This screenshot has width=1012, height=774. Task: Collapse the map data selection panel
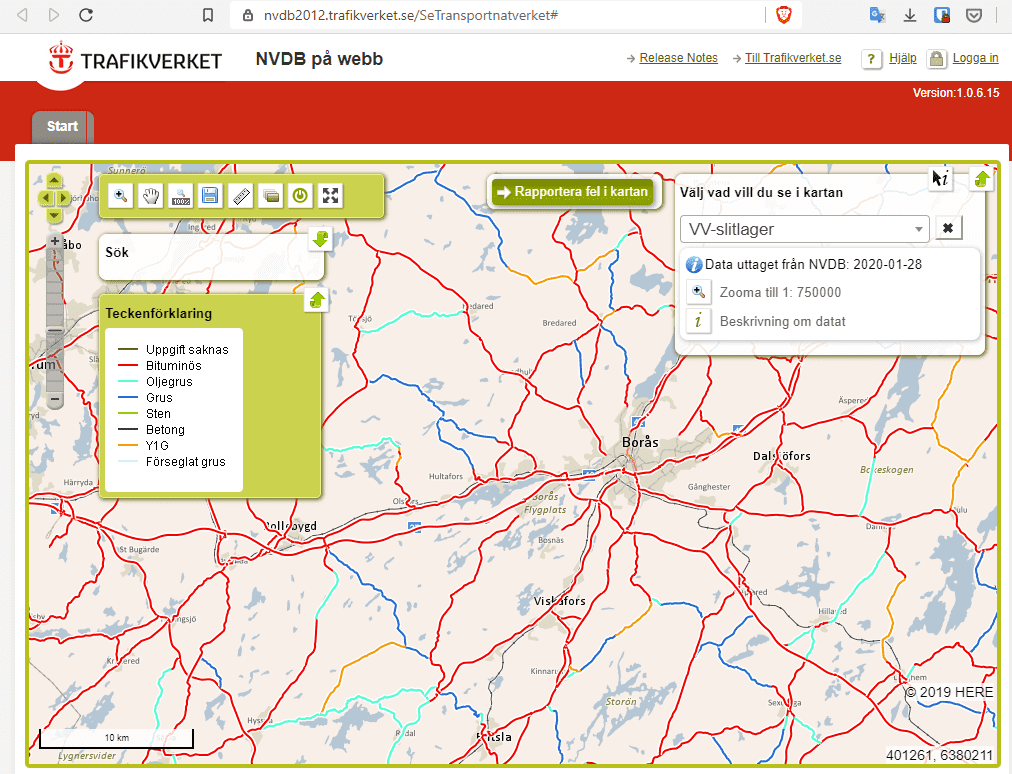[982, 178]
